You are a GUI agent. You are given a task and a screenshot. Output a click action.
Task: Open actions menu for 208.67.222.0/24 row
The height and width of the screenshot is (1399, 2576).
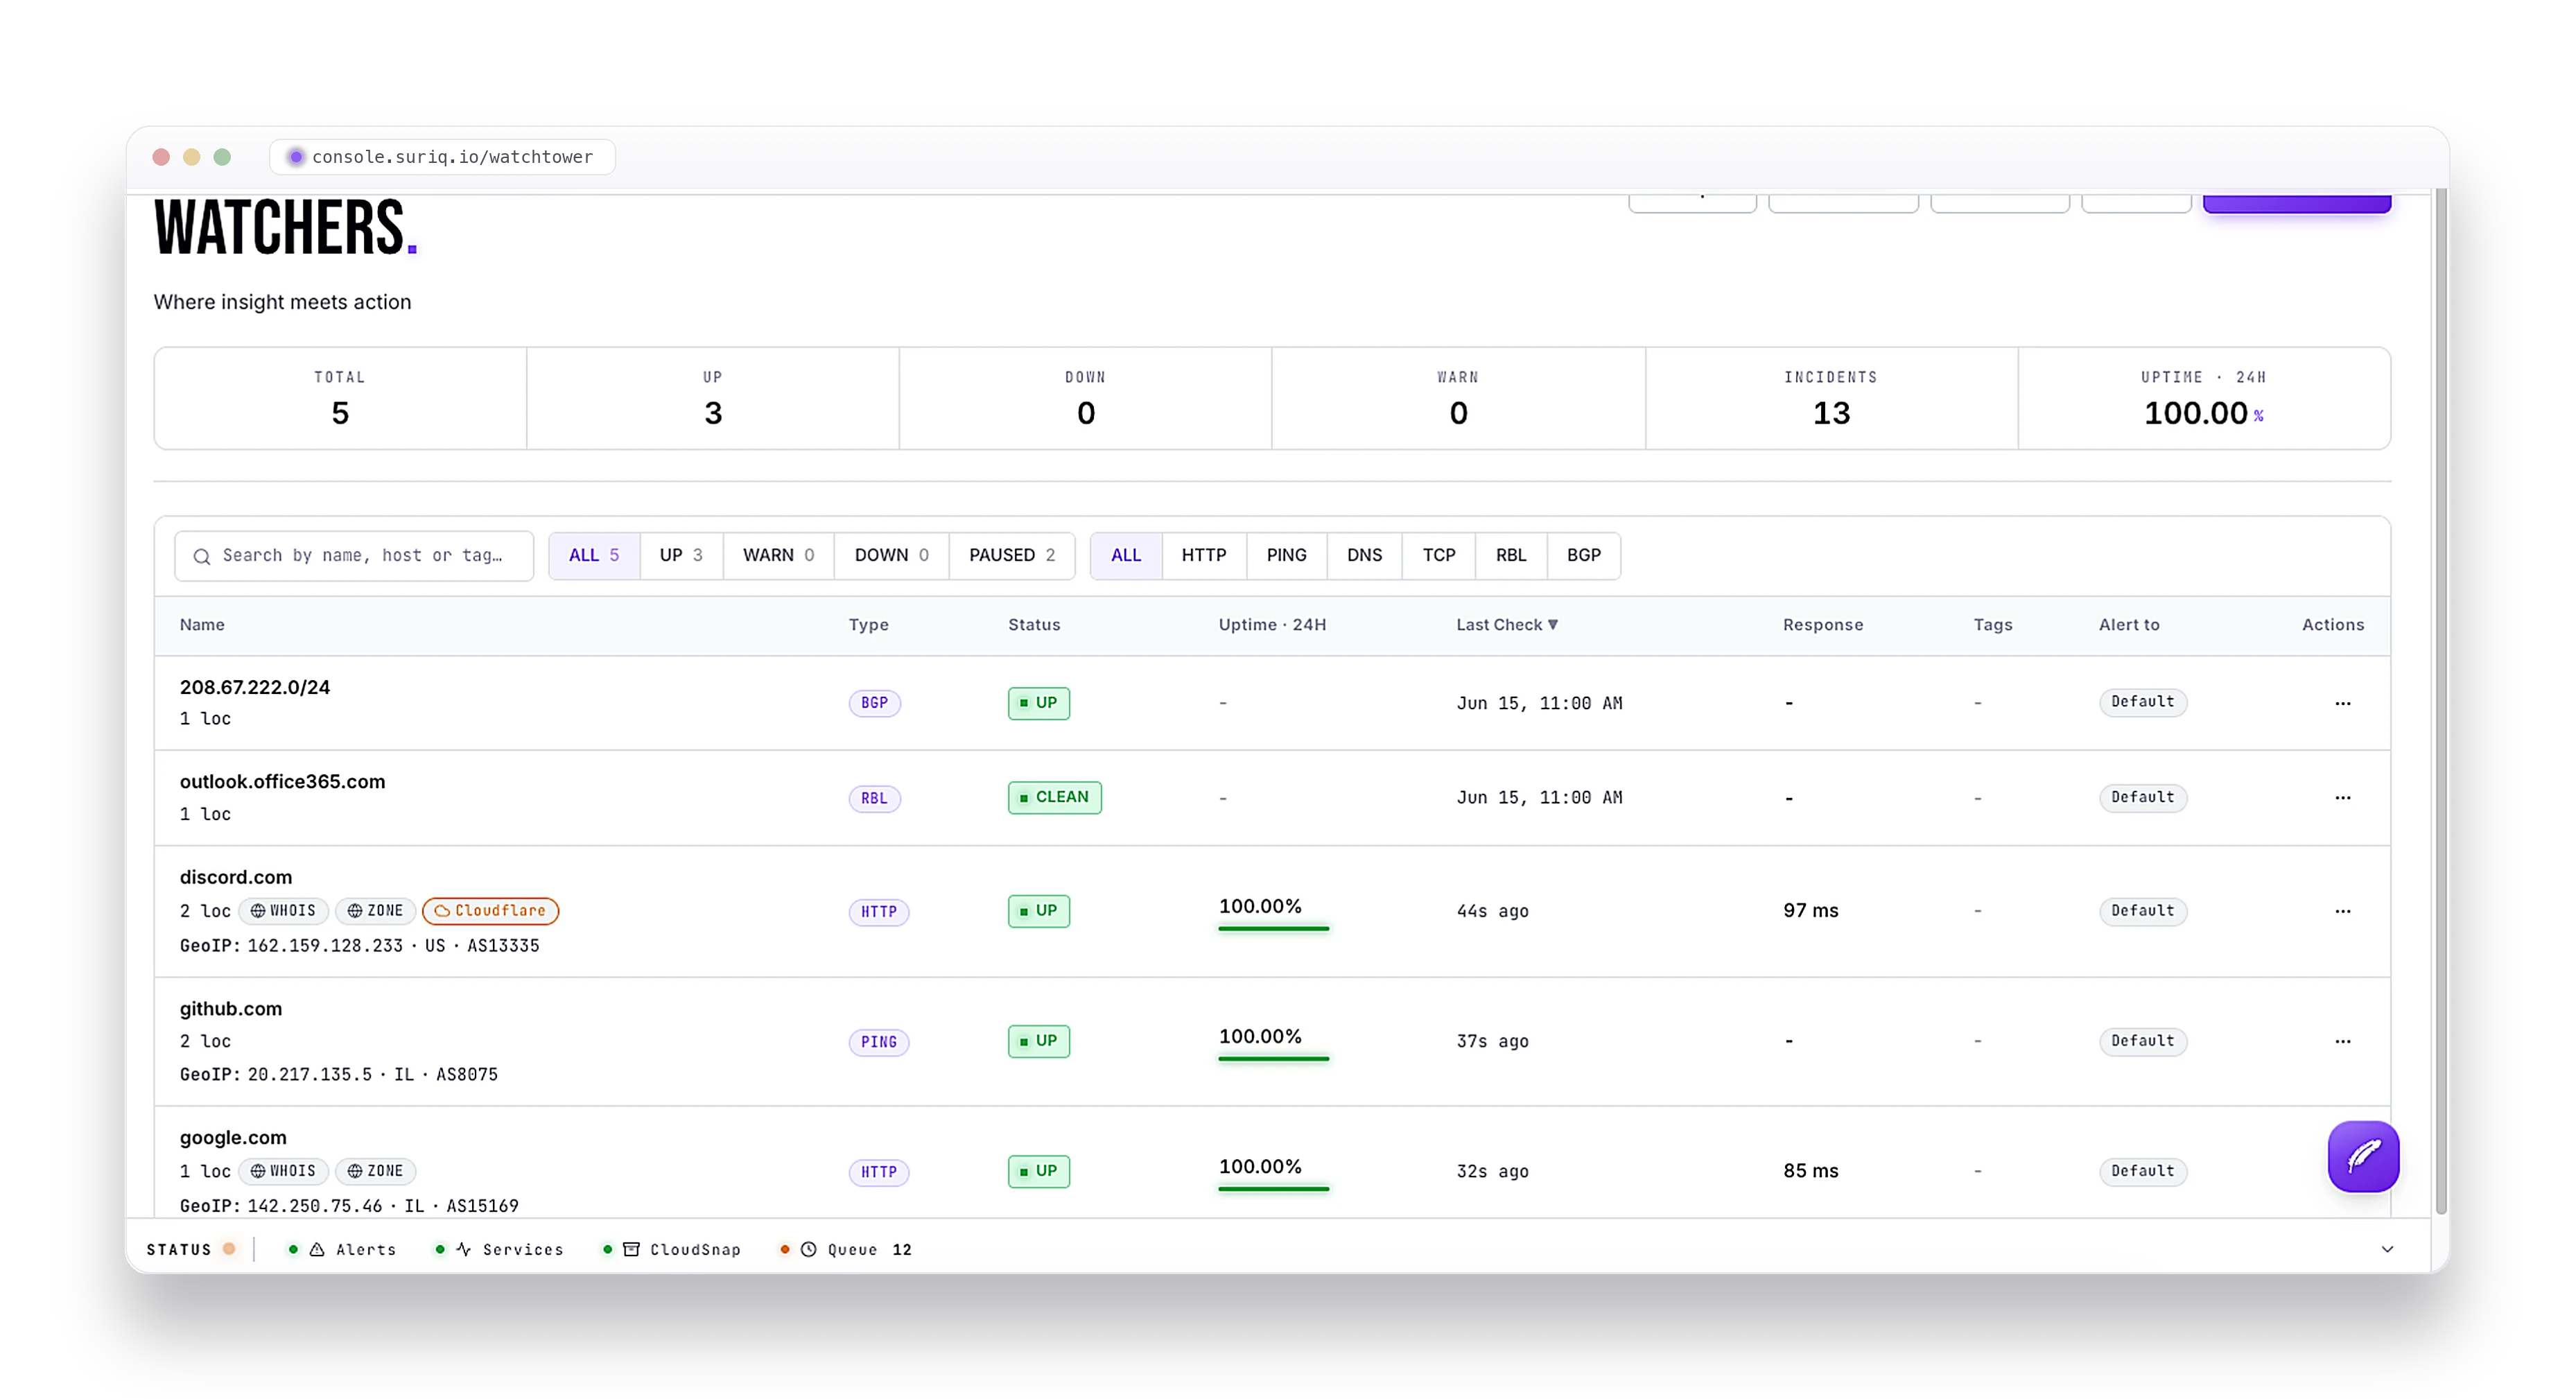(2342, 703)
